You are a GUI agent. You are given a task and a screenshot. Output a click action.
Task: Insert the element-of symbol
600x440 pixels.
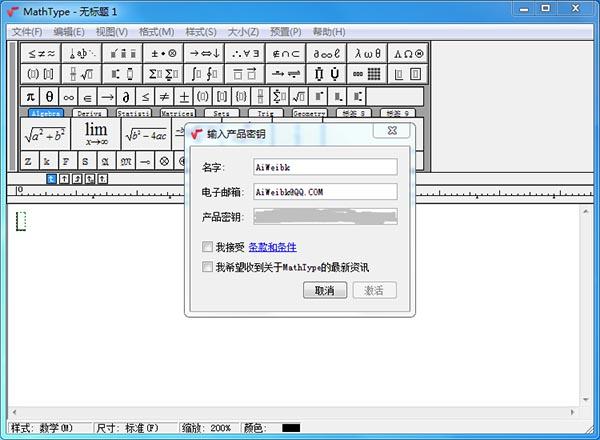point(88,97)
